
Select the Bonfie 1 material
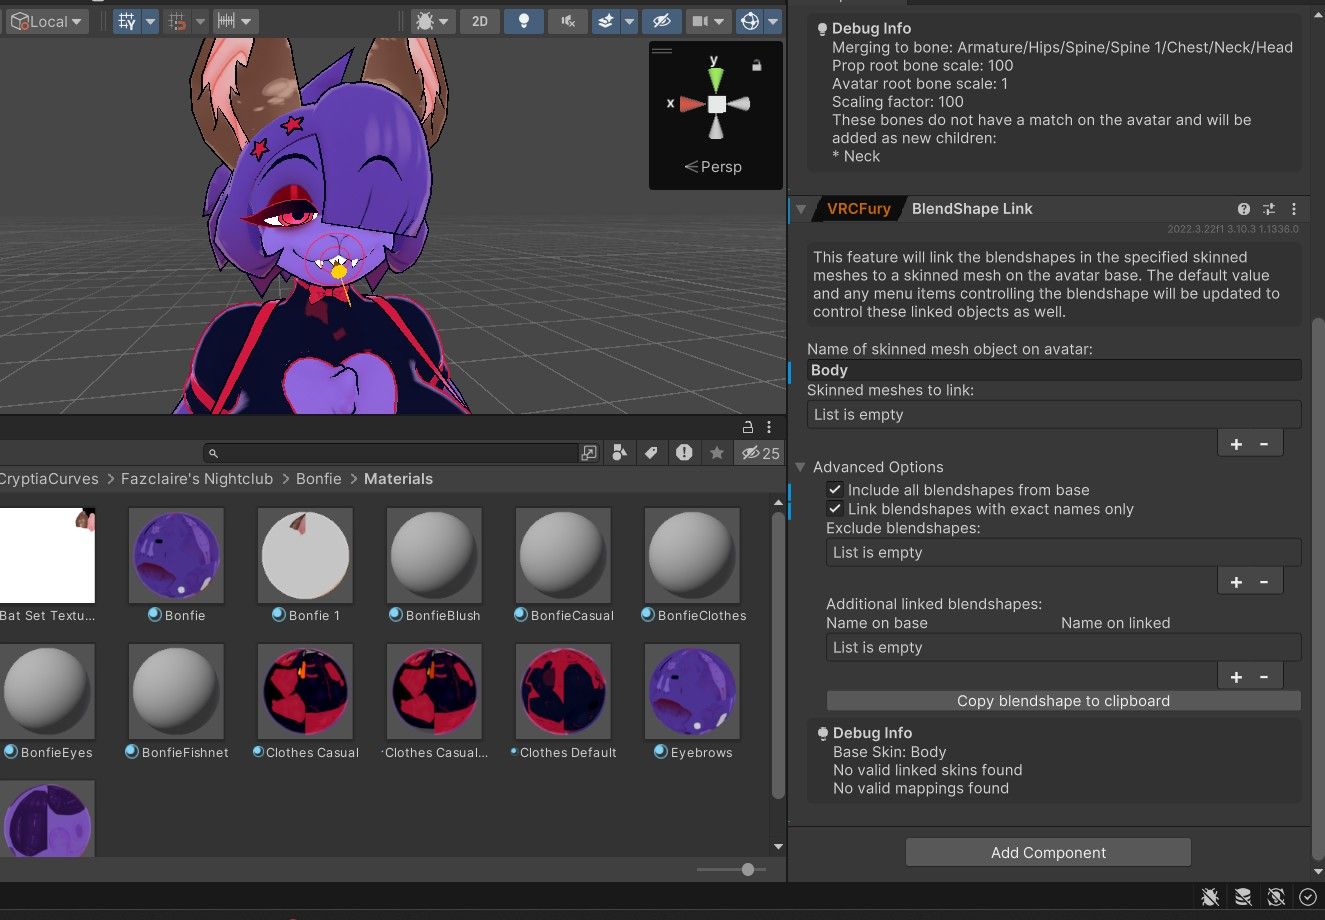point(305,555)
